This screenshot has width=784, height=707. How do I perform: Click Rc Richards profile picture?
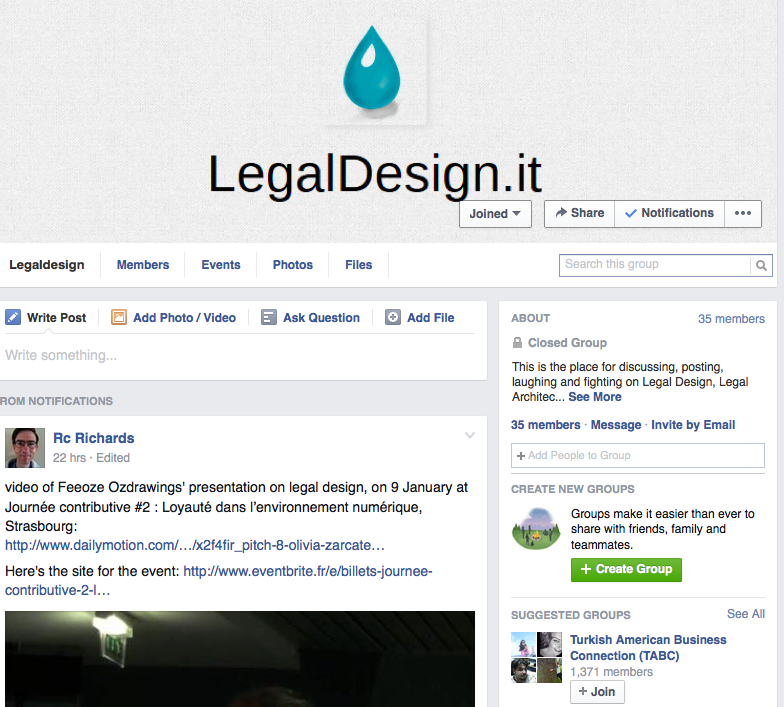(x=25, y=448)
